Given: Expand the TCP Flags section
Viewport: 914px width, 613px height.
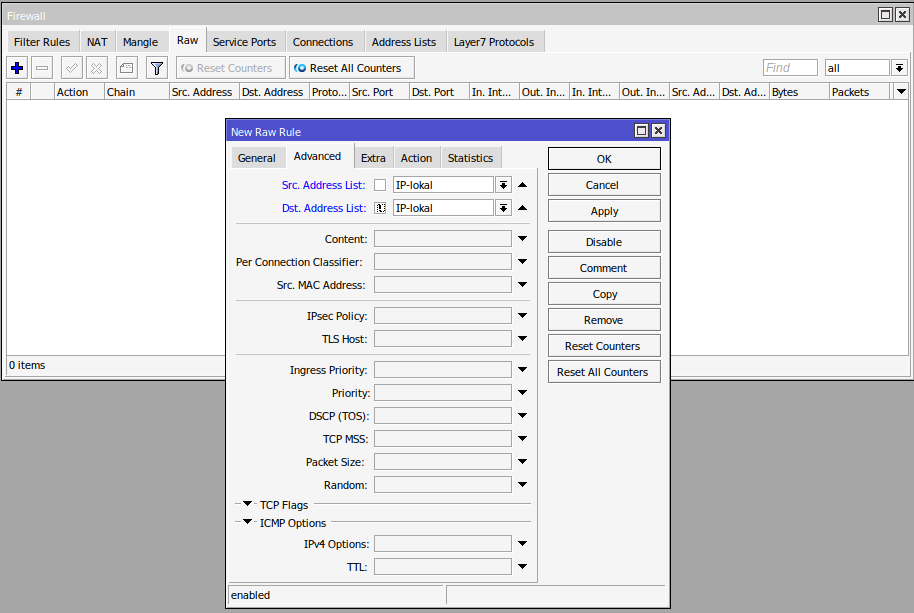Looking at the screenshot, I should coord(248,503).
